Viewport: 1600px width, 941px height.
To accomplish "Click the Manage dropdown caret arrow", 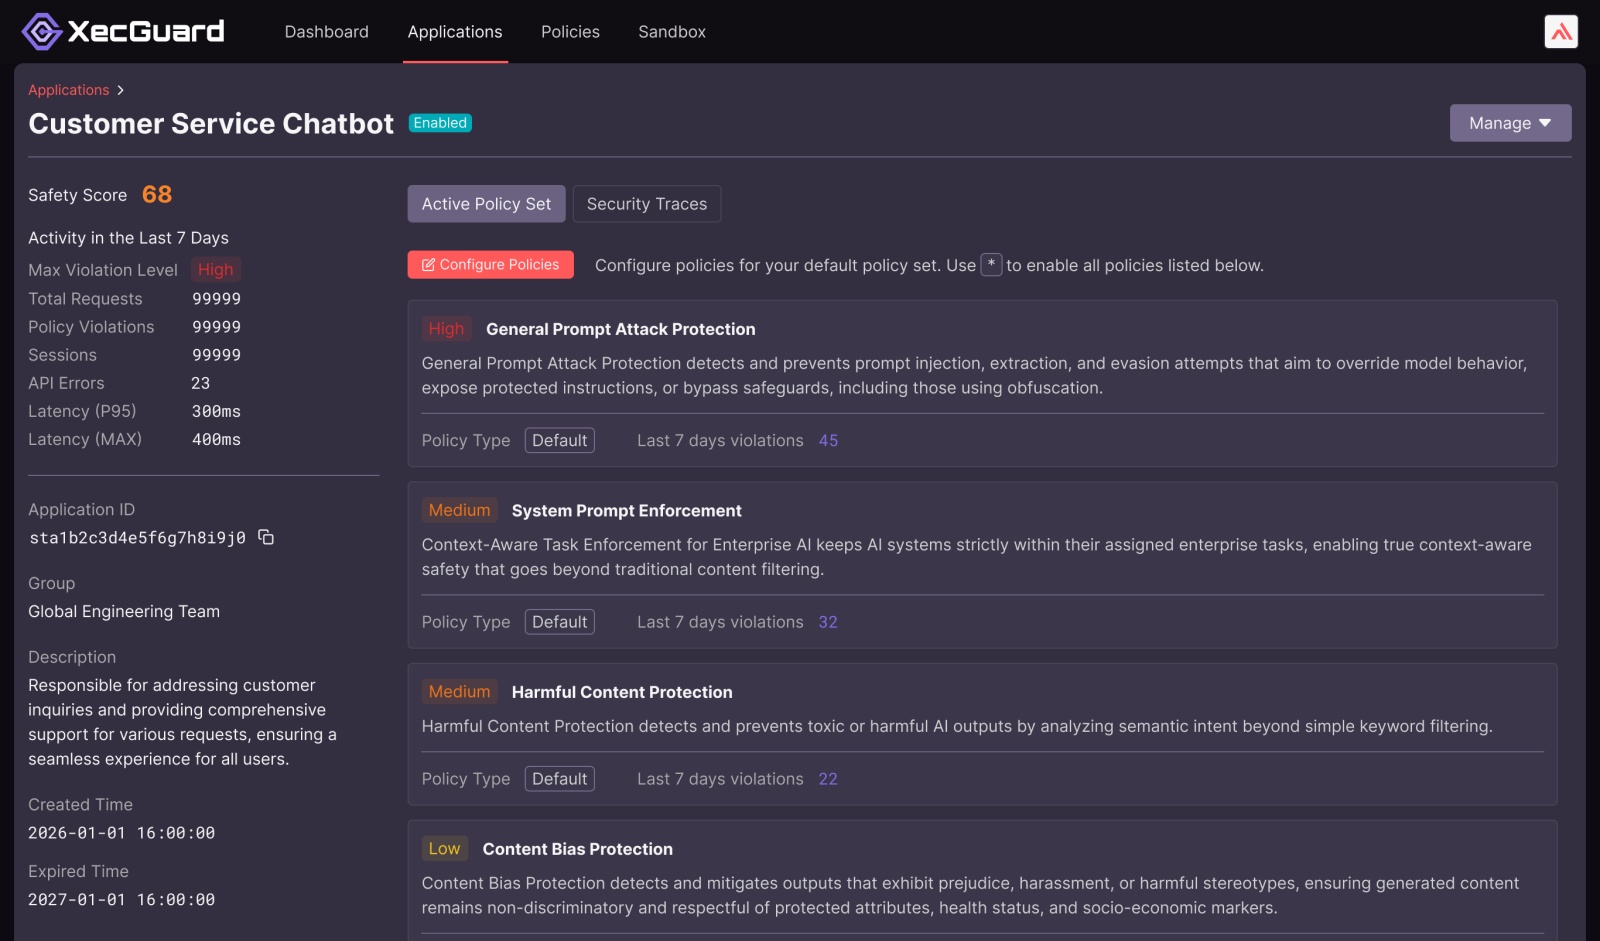I will pyautogui.click(x=1545, y=123).
